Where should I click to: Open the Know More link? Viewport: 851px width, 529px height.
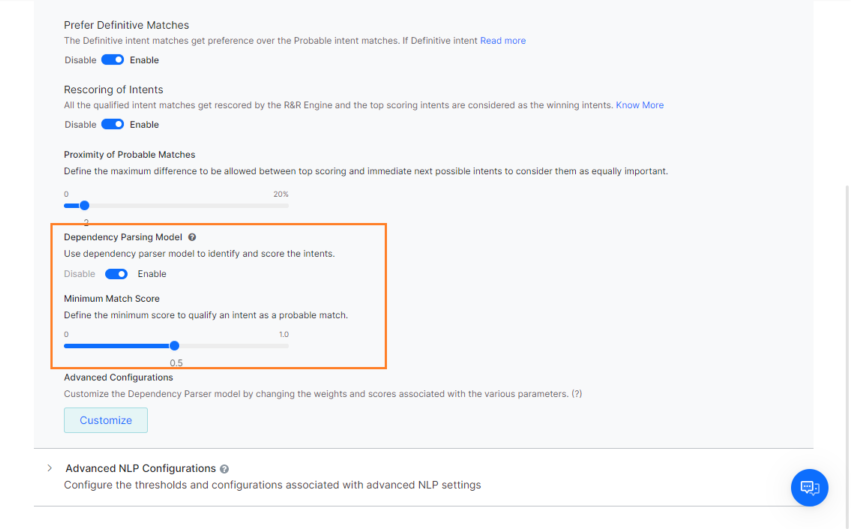tap(639, 105)
